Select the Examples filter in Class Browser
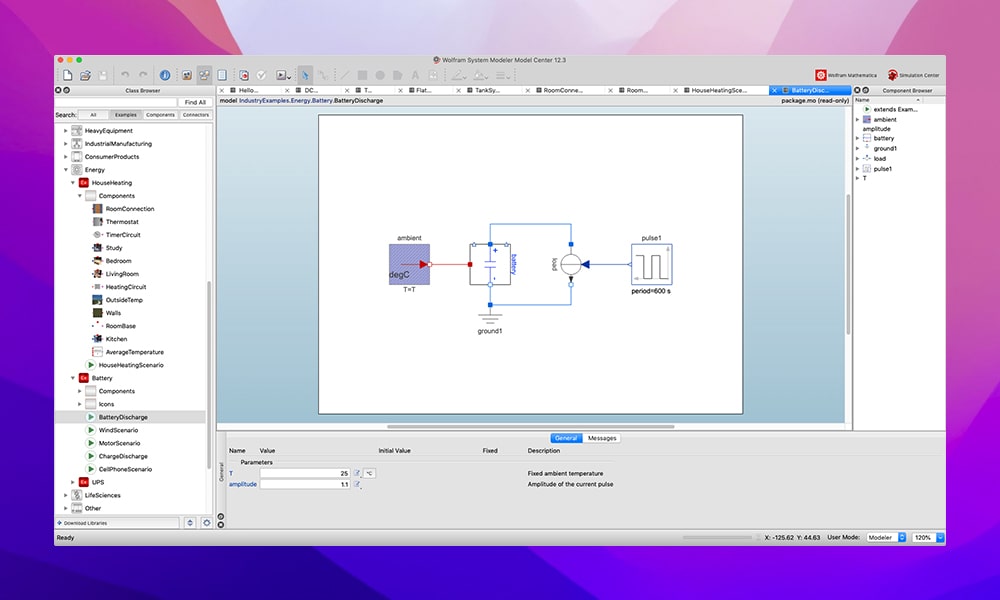Image resolution: width=1000 pixels, height=600 pixels. 125,114
